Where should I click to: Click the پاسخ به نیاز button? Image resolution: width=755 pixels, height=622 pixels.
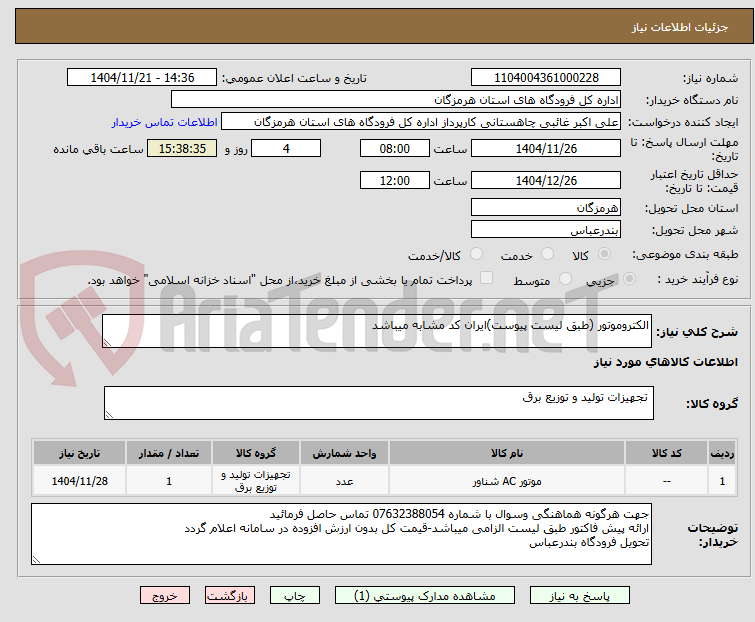[580, 596]
